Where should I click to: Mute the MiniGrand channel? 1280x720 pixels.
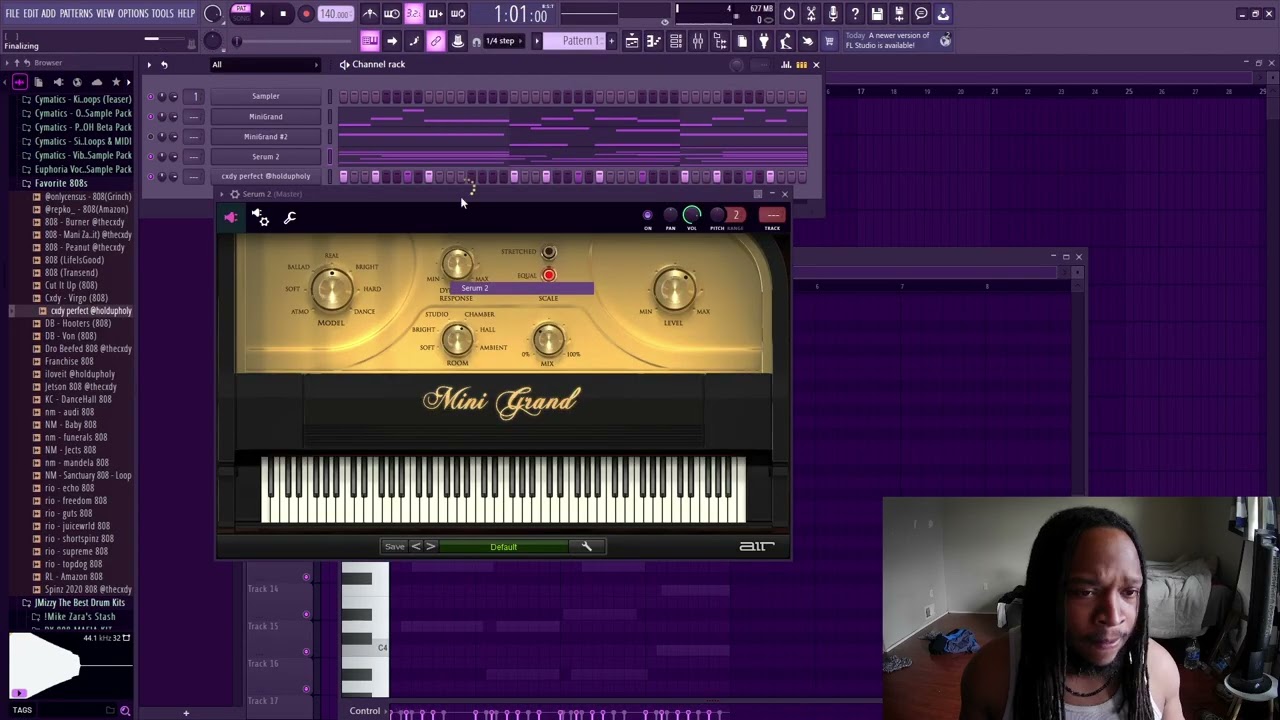click(151, 116)
